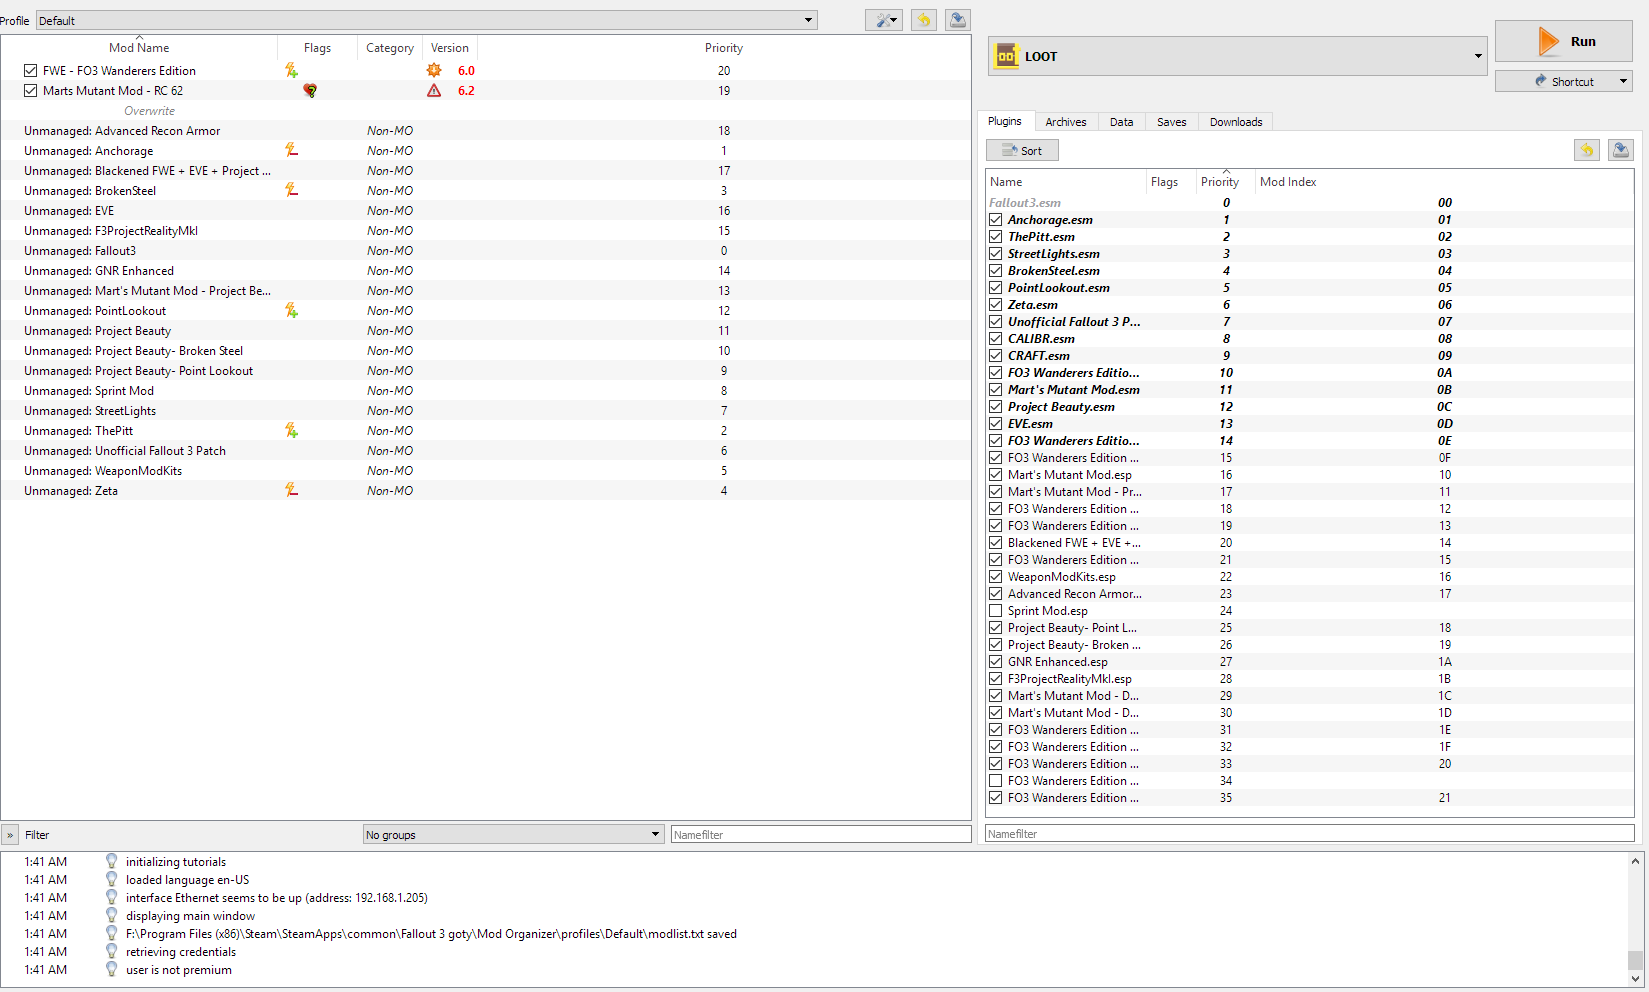This screenshot has width=1649, height=992.
Task: Click bulb icon beside 'modlist.txt saved' log entry
Action: click(x=112, y=933)
